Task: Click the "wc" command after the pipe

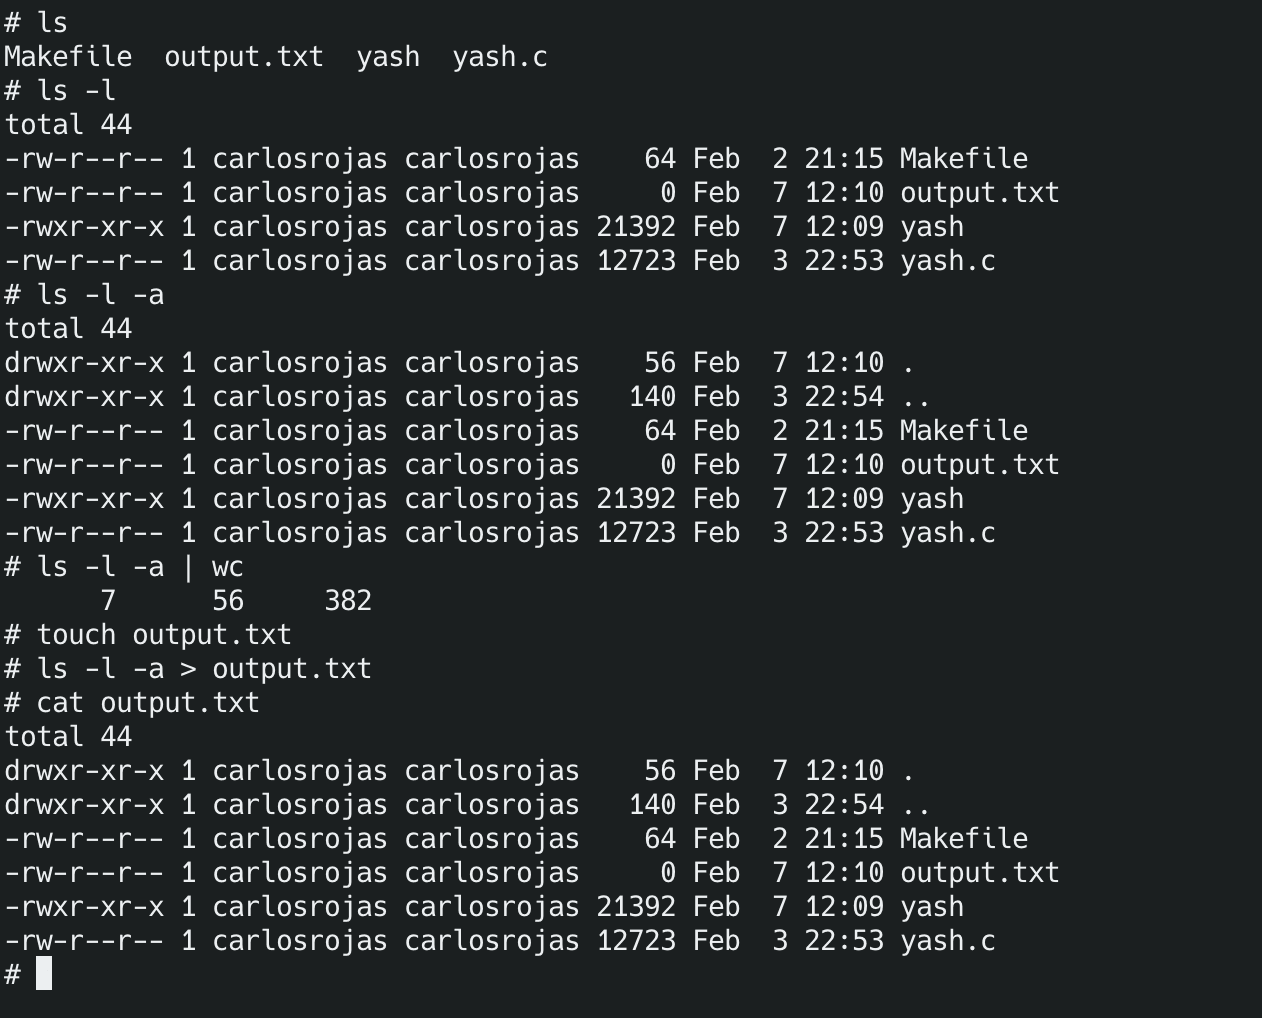Action: pyautogui.click(x=228, y=567)
